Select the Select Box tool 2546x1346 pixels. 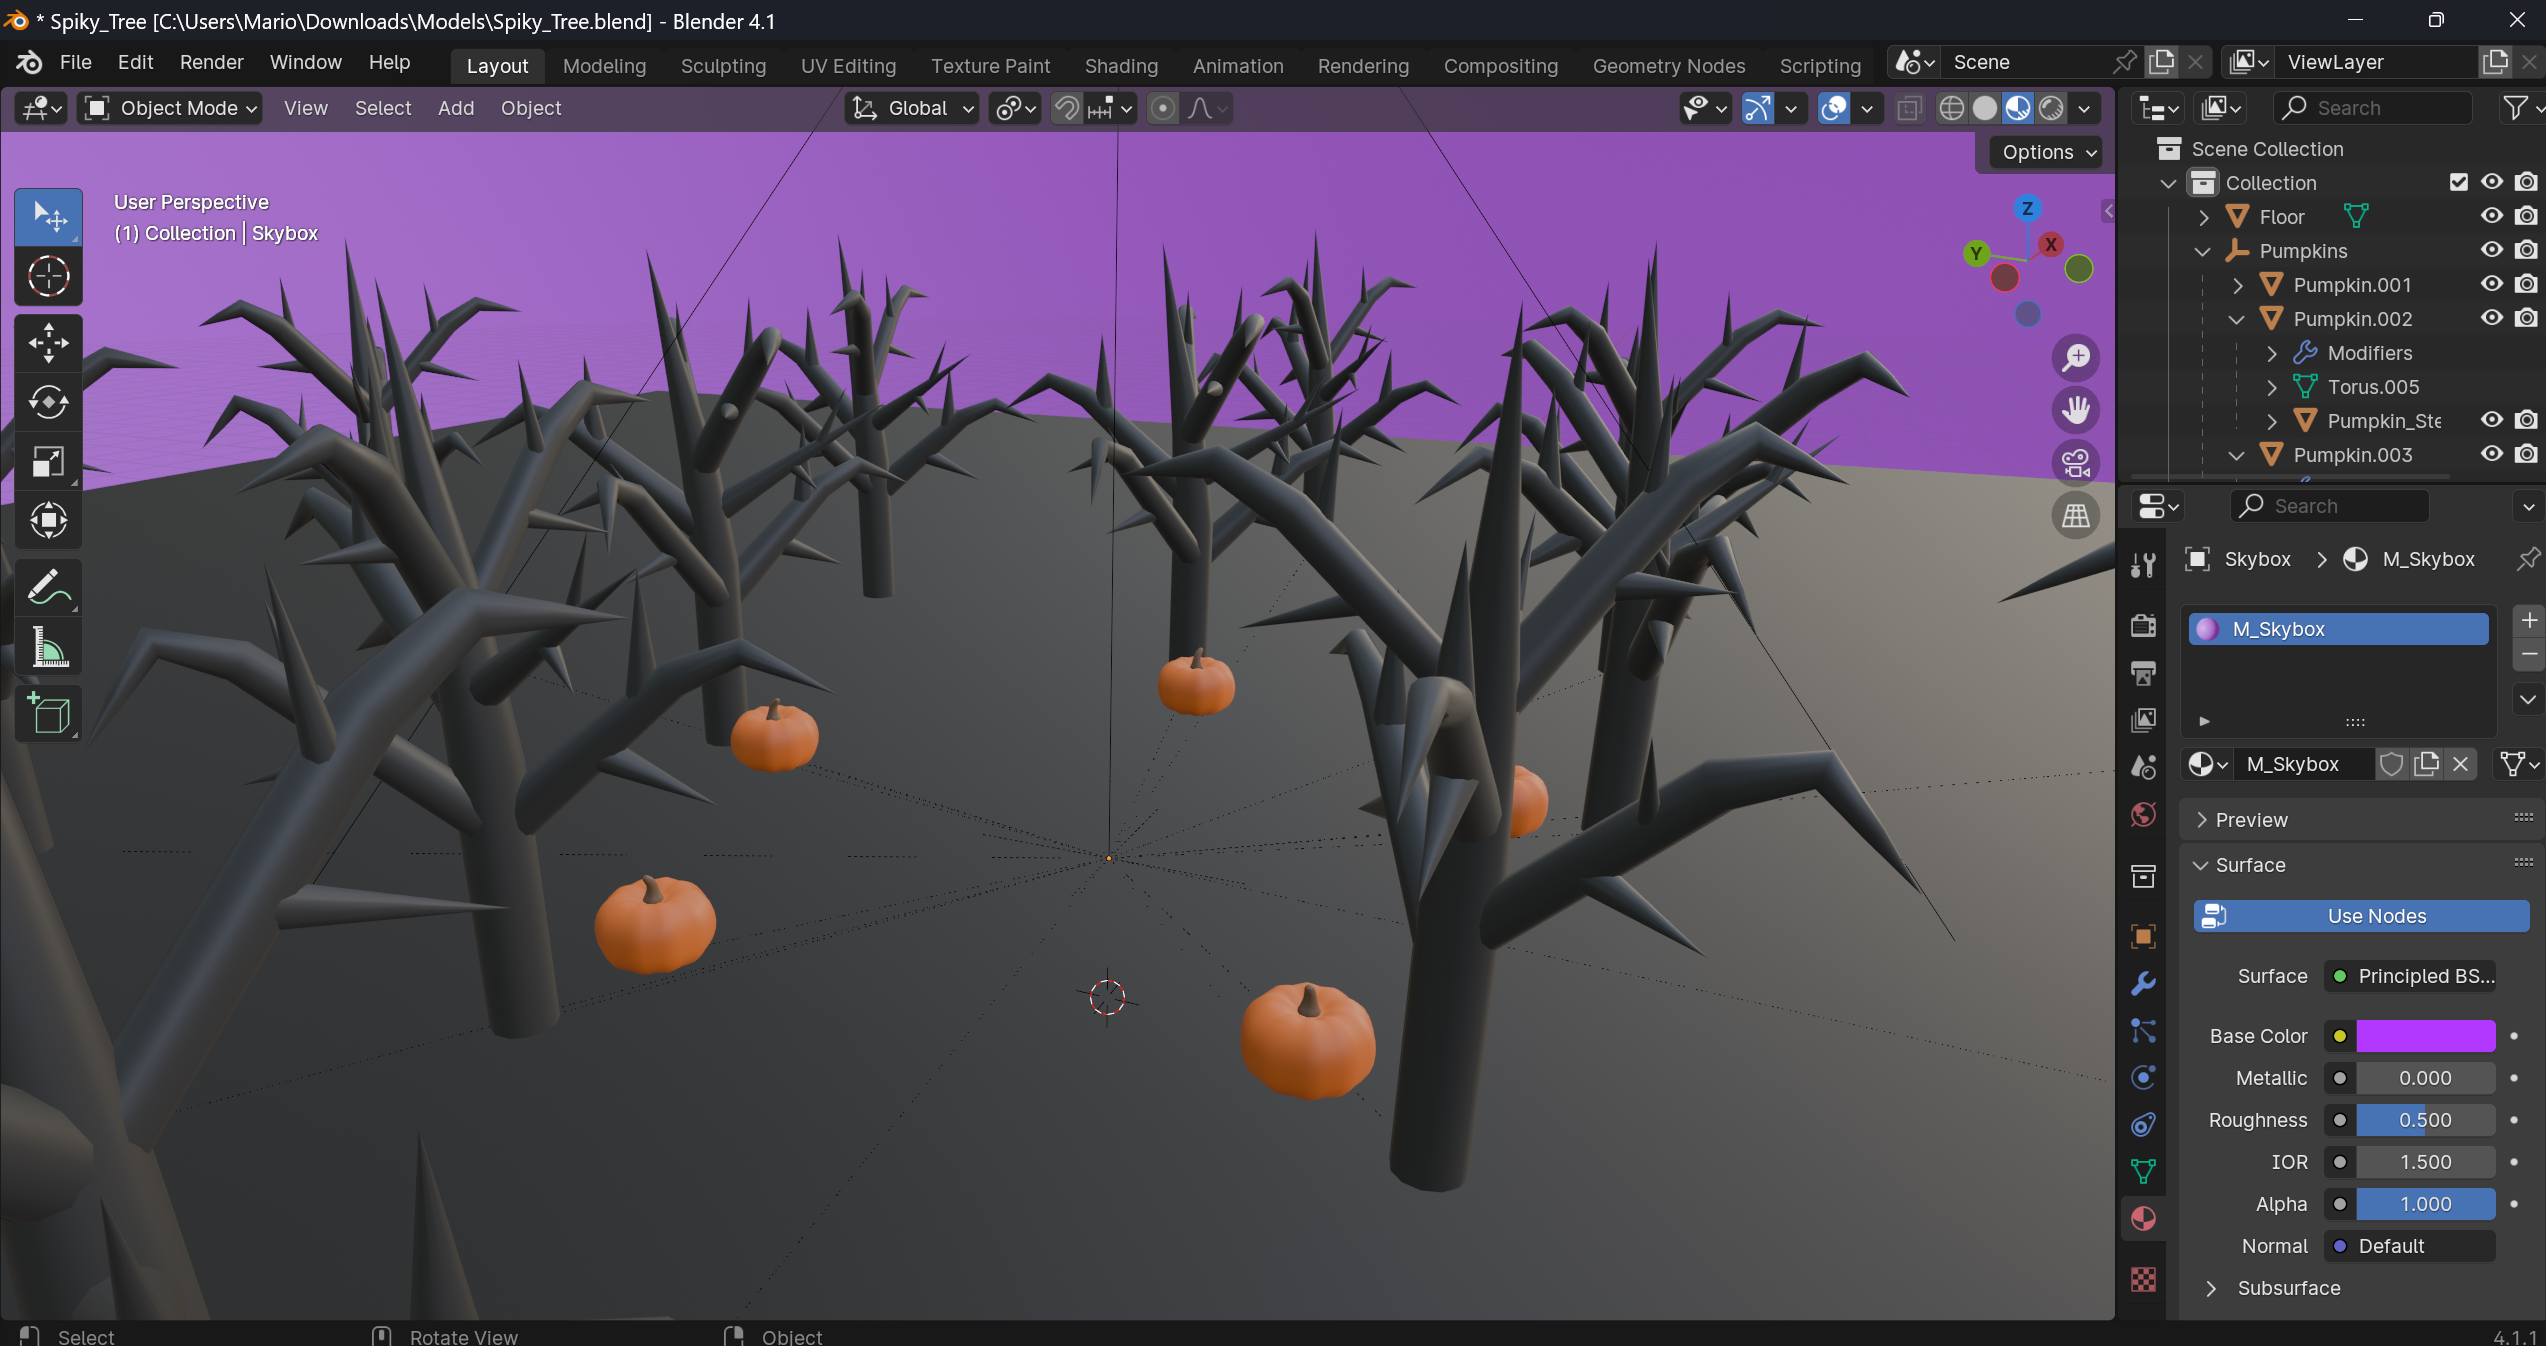(x=48, y=217)
